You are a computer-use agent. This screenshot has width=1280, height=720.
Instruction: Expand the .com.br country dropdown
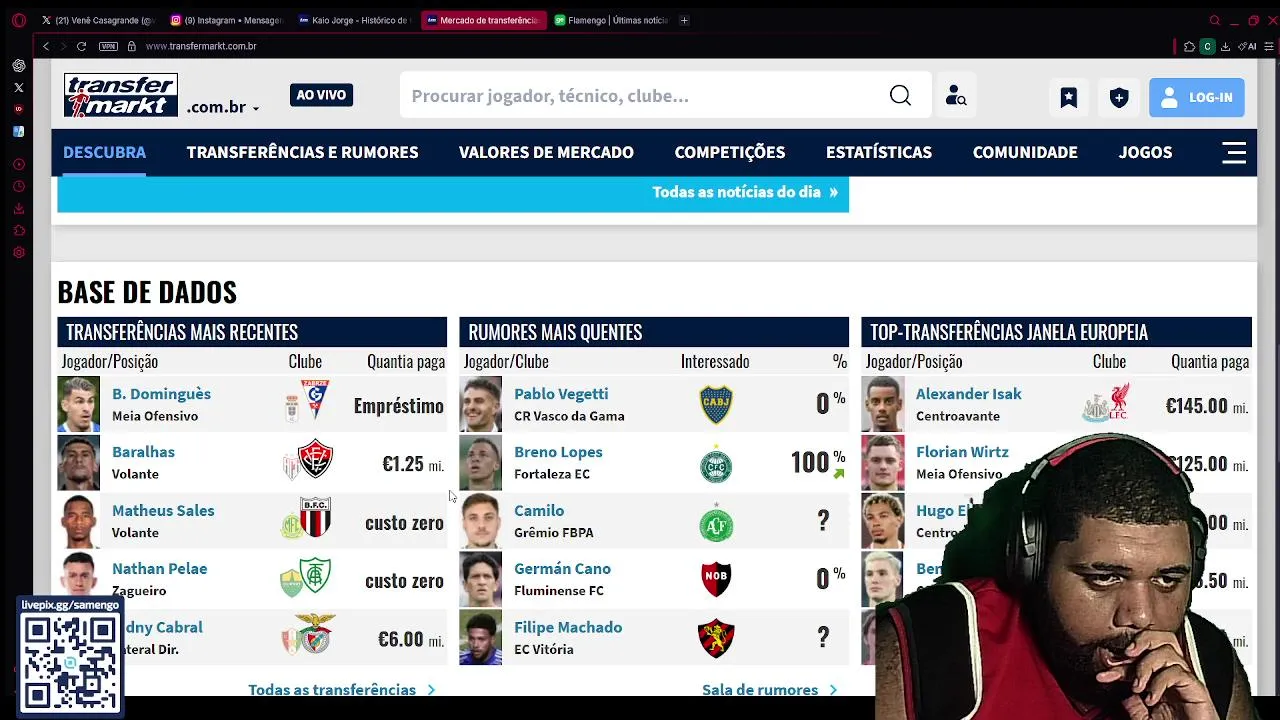(x=222, y=107)
